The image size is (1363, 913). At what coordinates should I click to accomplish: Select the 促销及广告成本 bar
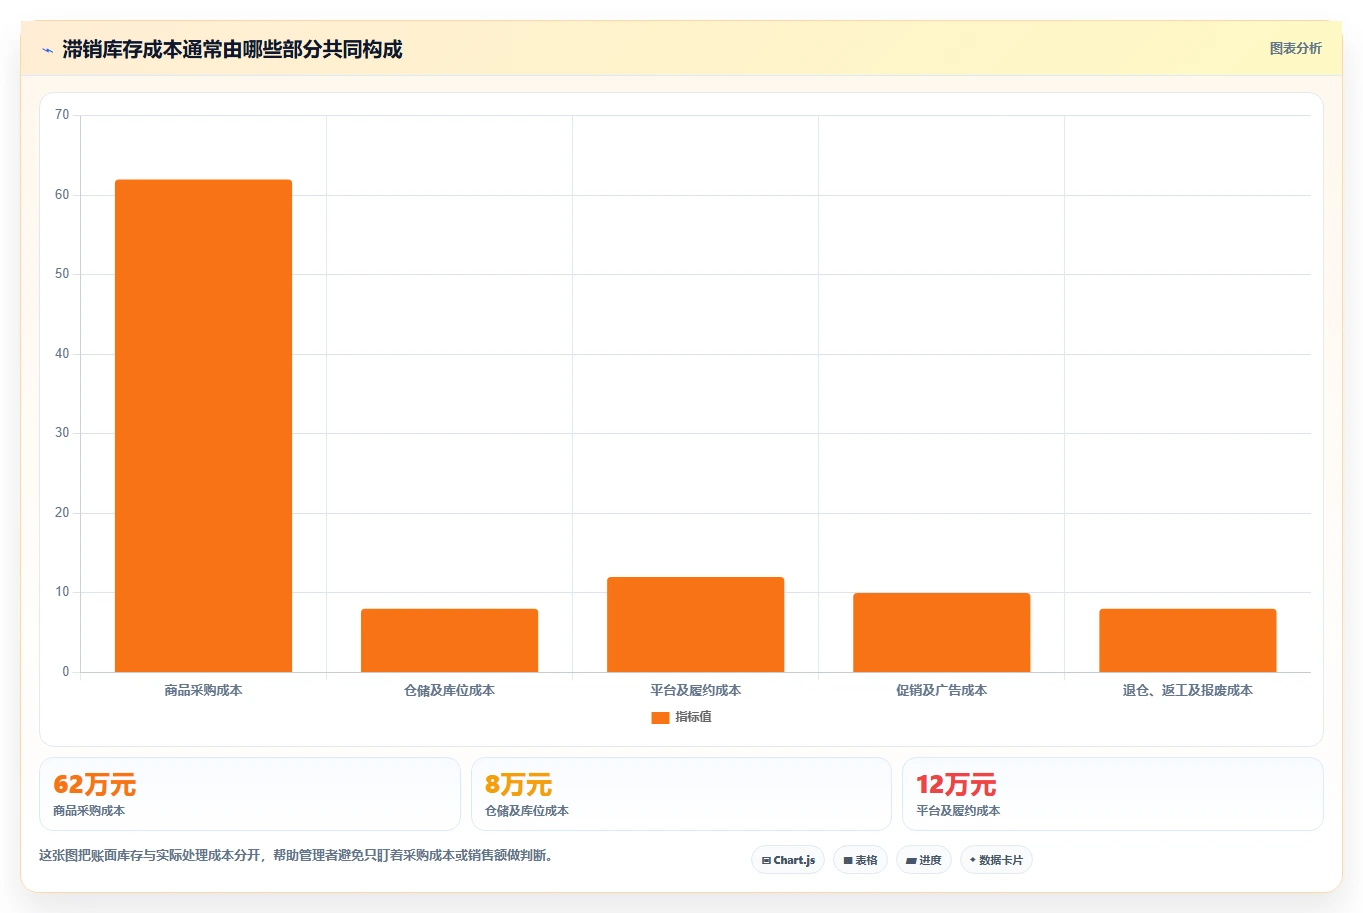941,632
